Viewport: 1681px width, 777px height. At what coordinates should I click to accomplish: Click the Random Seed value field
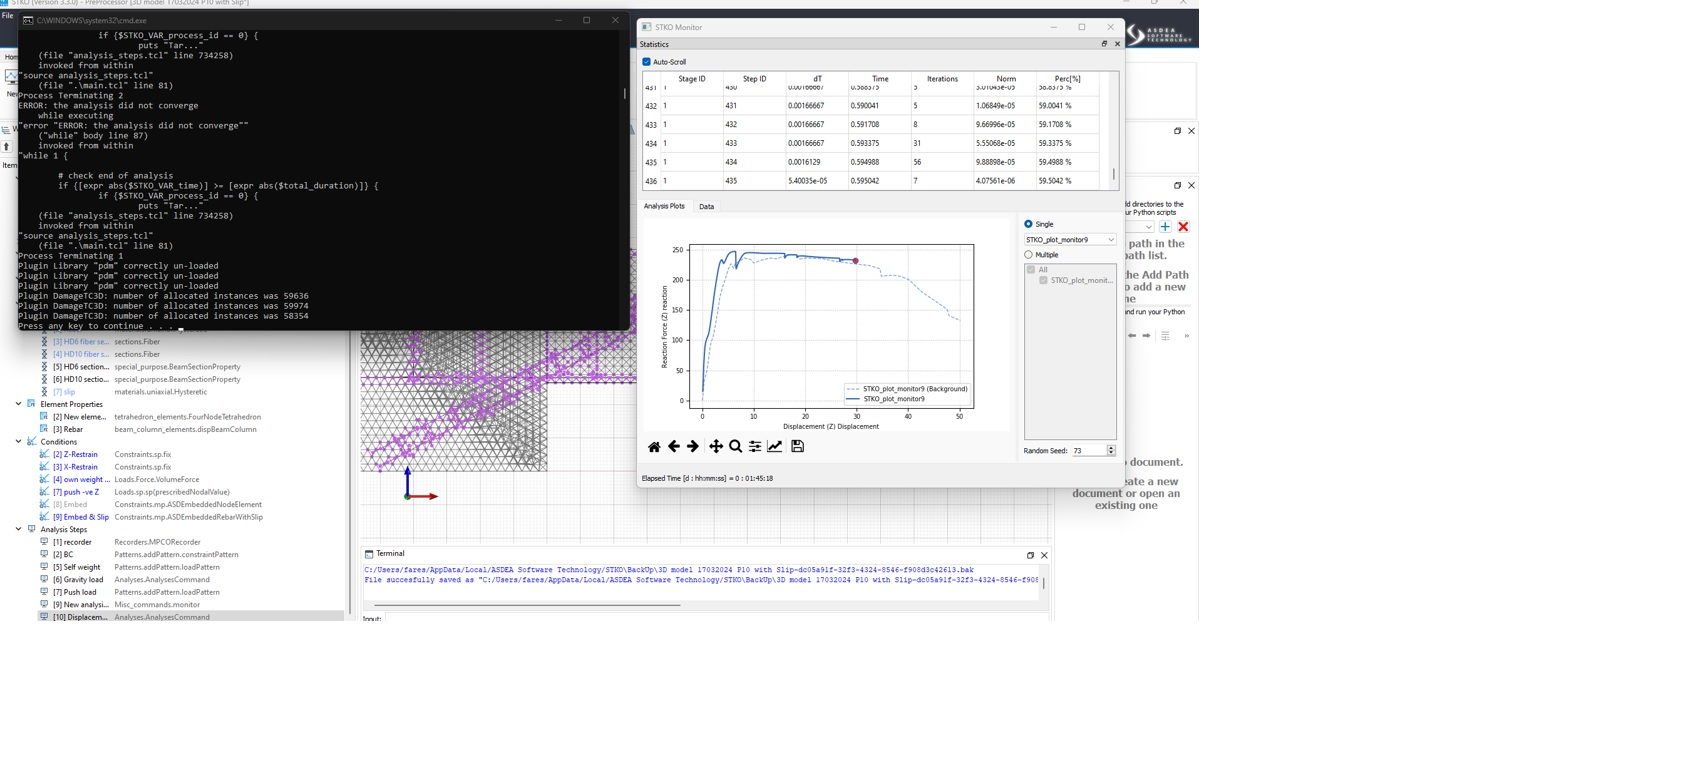click(1088, 451)
